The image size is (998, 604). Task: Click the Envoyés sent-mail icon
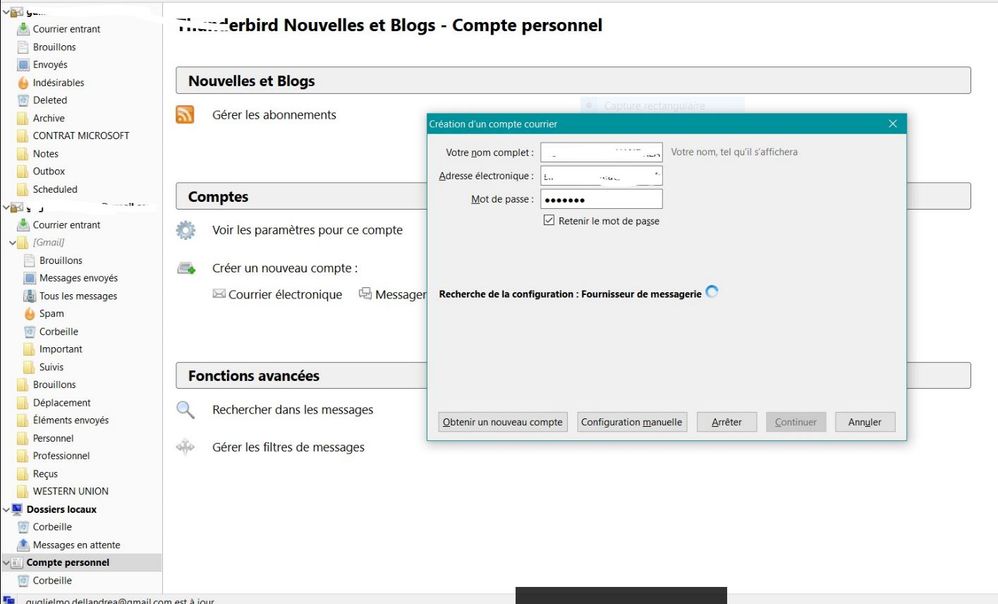23,65
